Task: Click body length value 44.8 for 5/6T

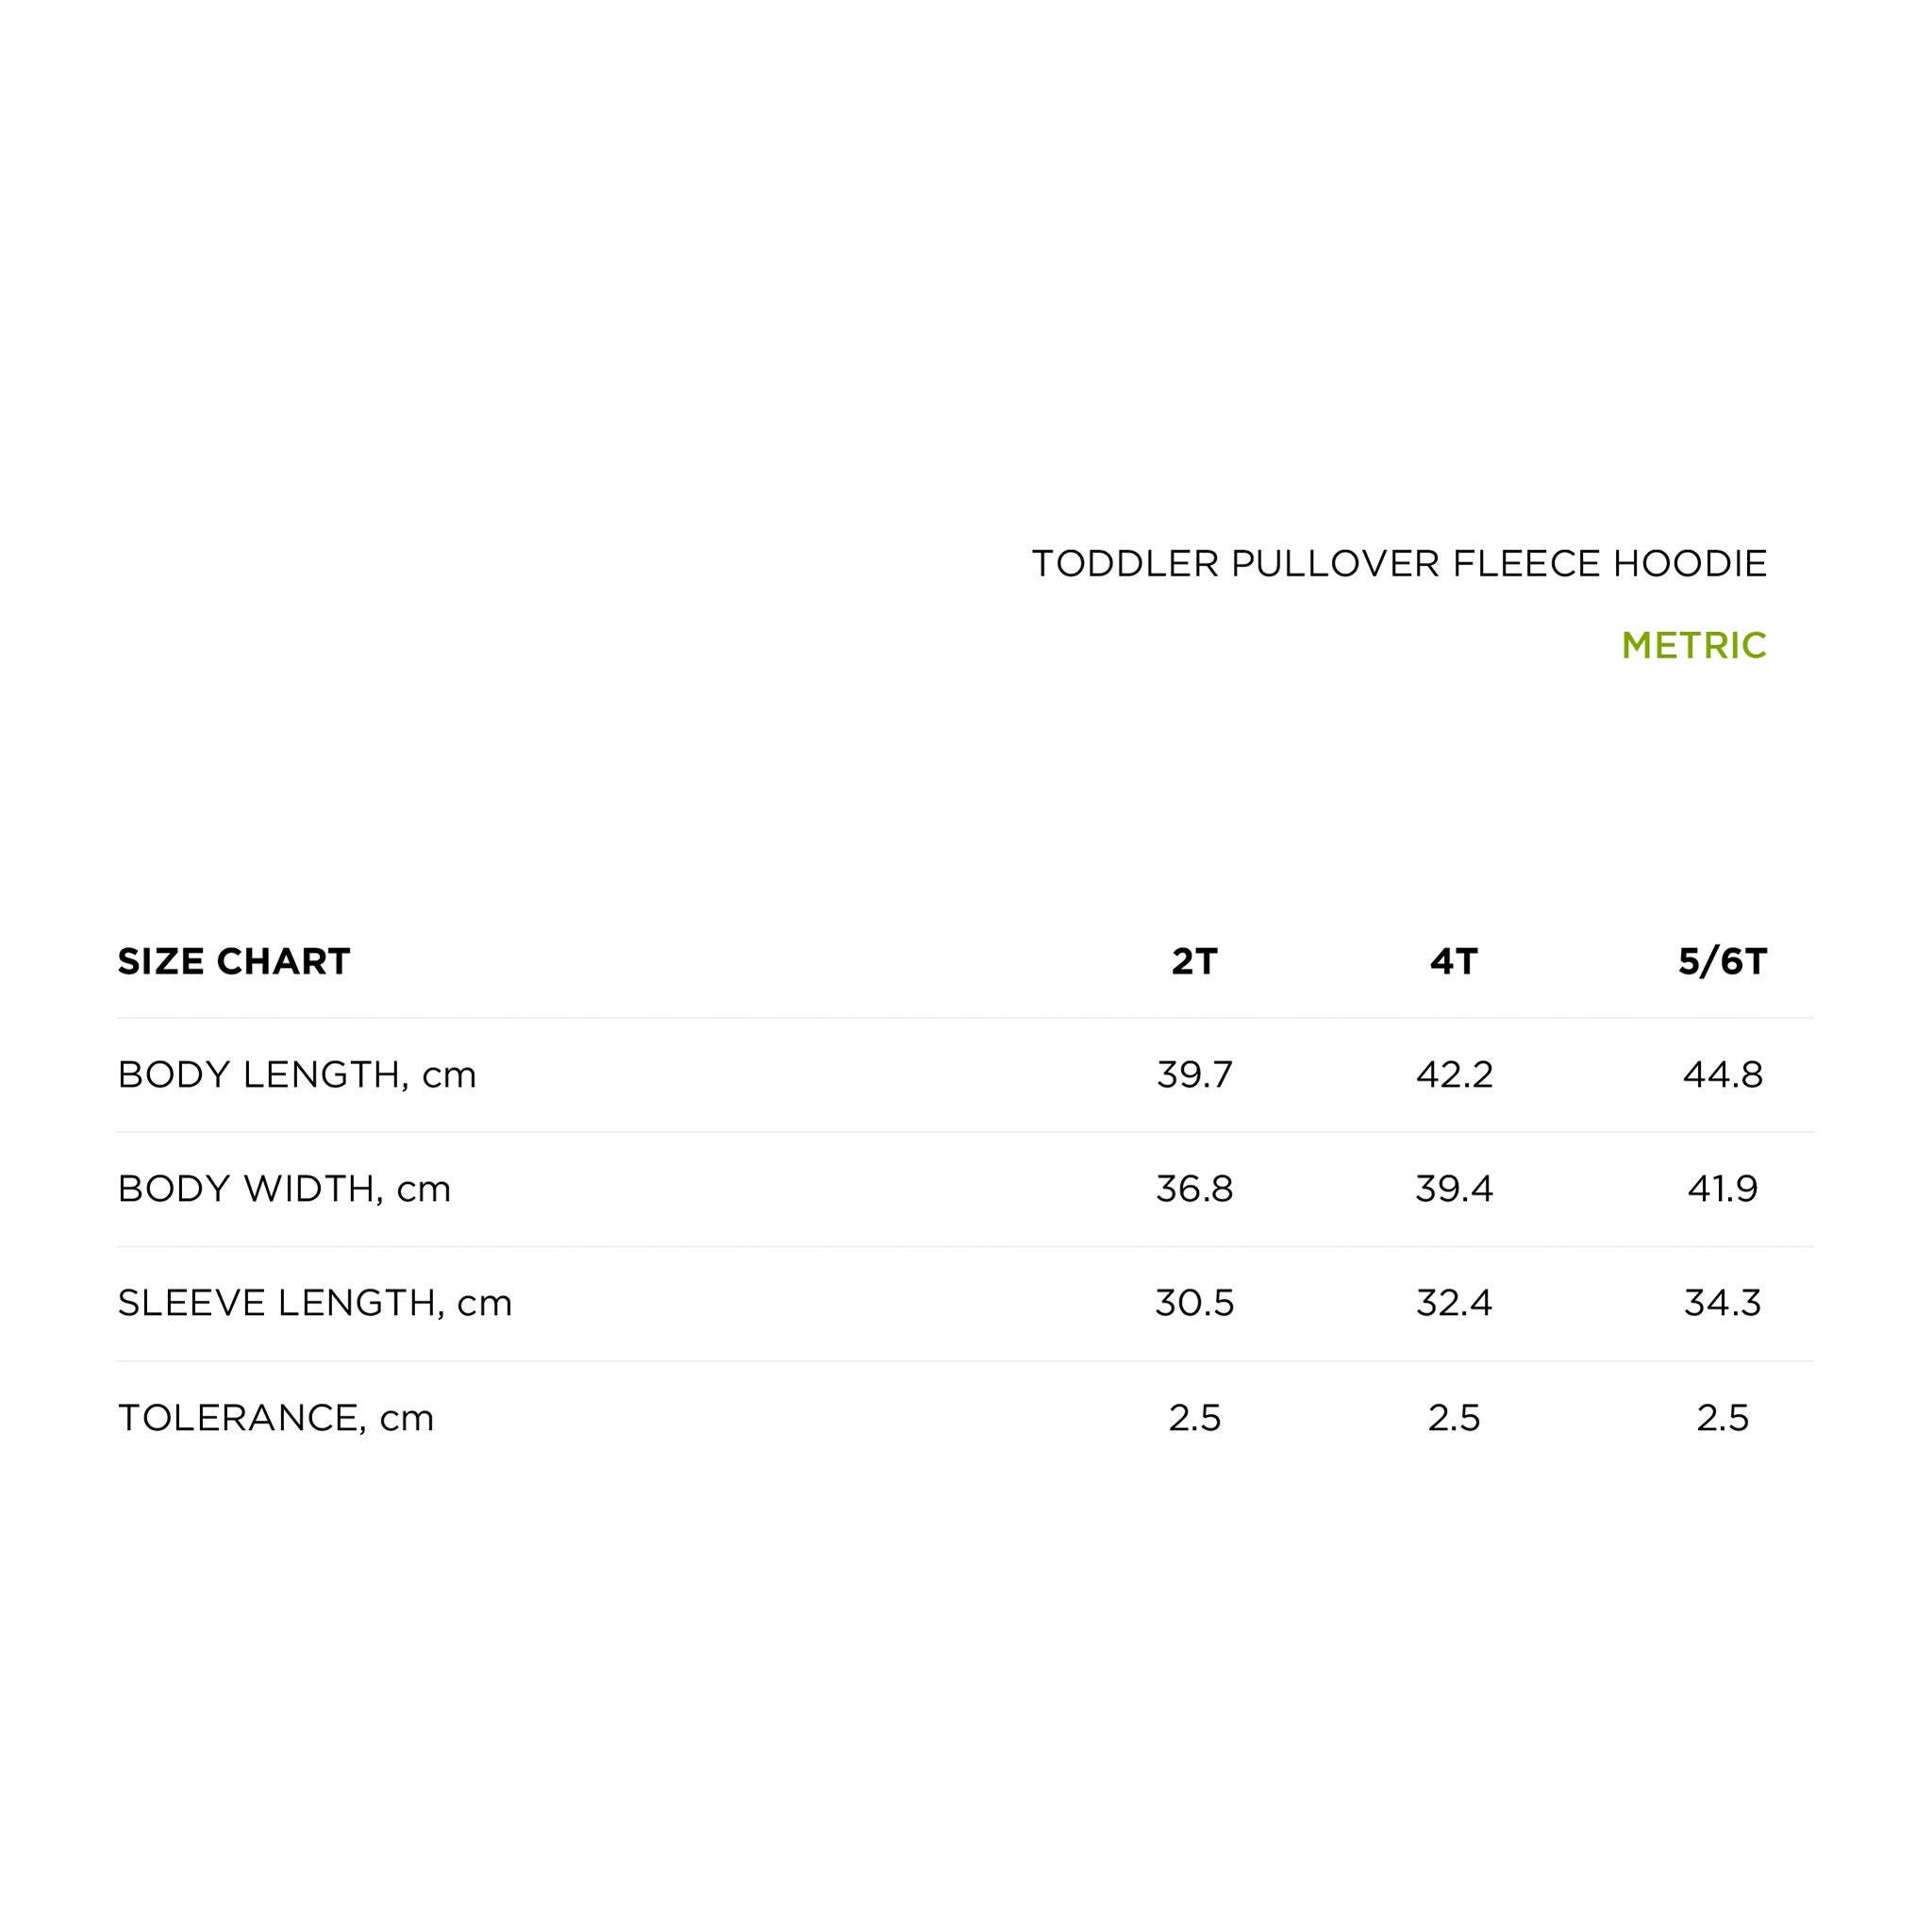Action: 1722,1076
